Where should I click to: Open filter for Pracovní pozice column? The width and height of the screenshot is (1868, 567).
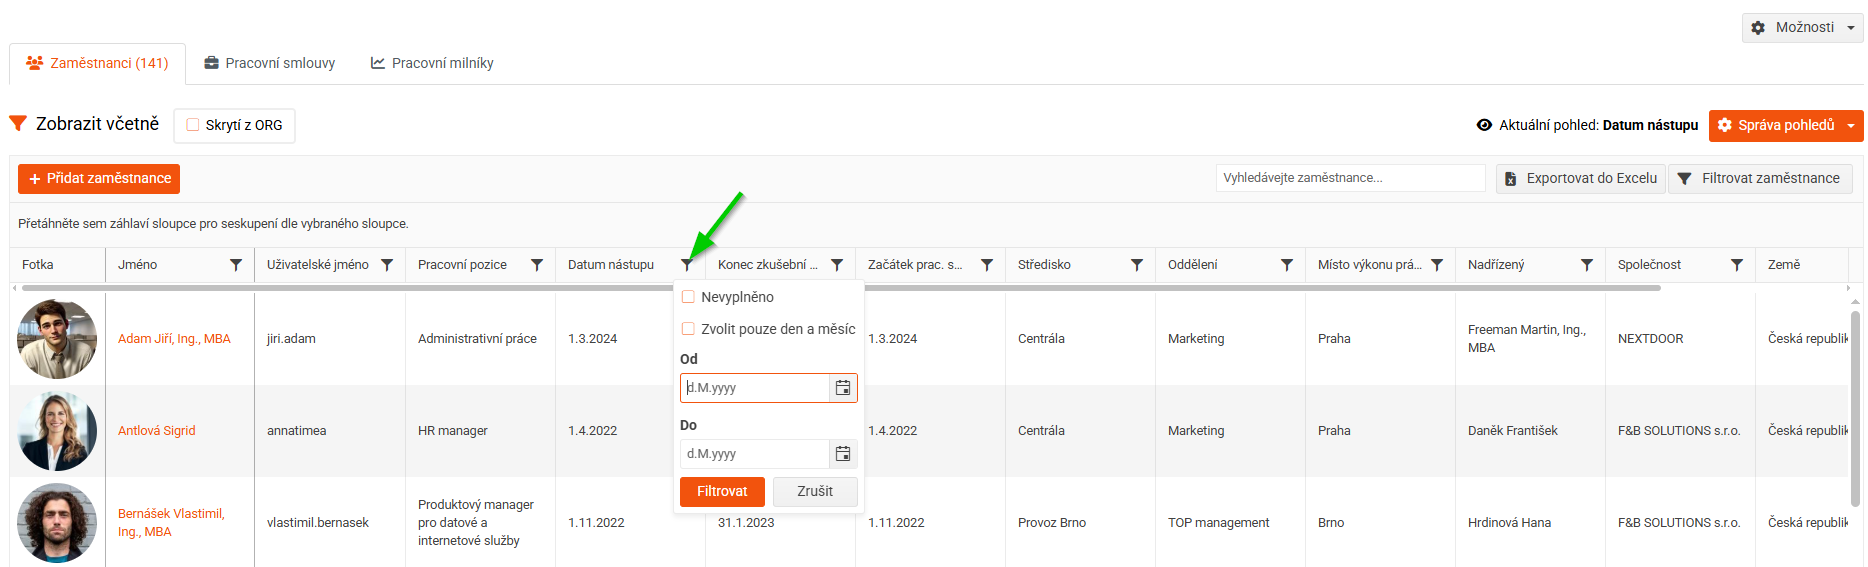pyautogui.click(x=537, y=265)
